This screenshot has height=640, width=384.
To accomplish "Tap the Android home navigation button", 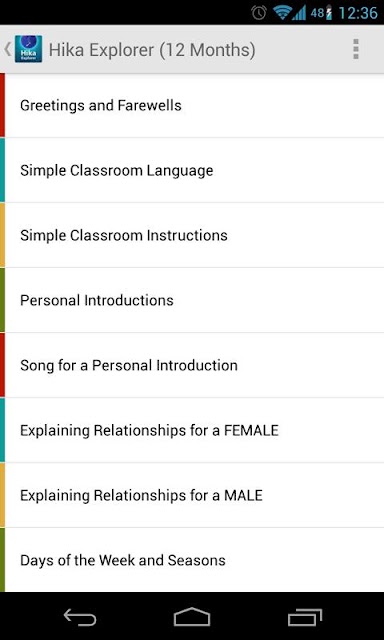I will click(x=192, y=617).
